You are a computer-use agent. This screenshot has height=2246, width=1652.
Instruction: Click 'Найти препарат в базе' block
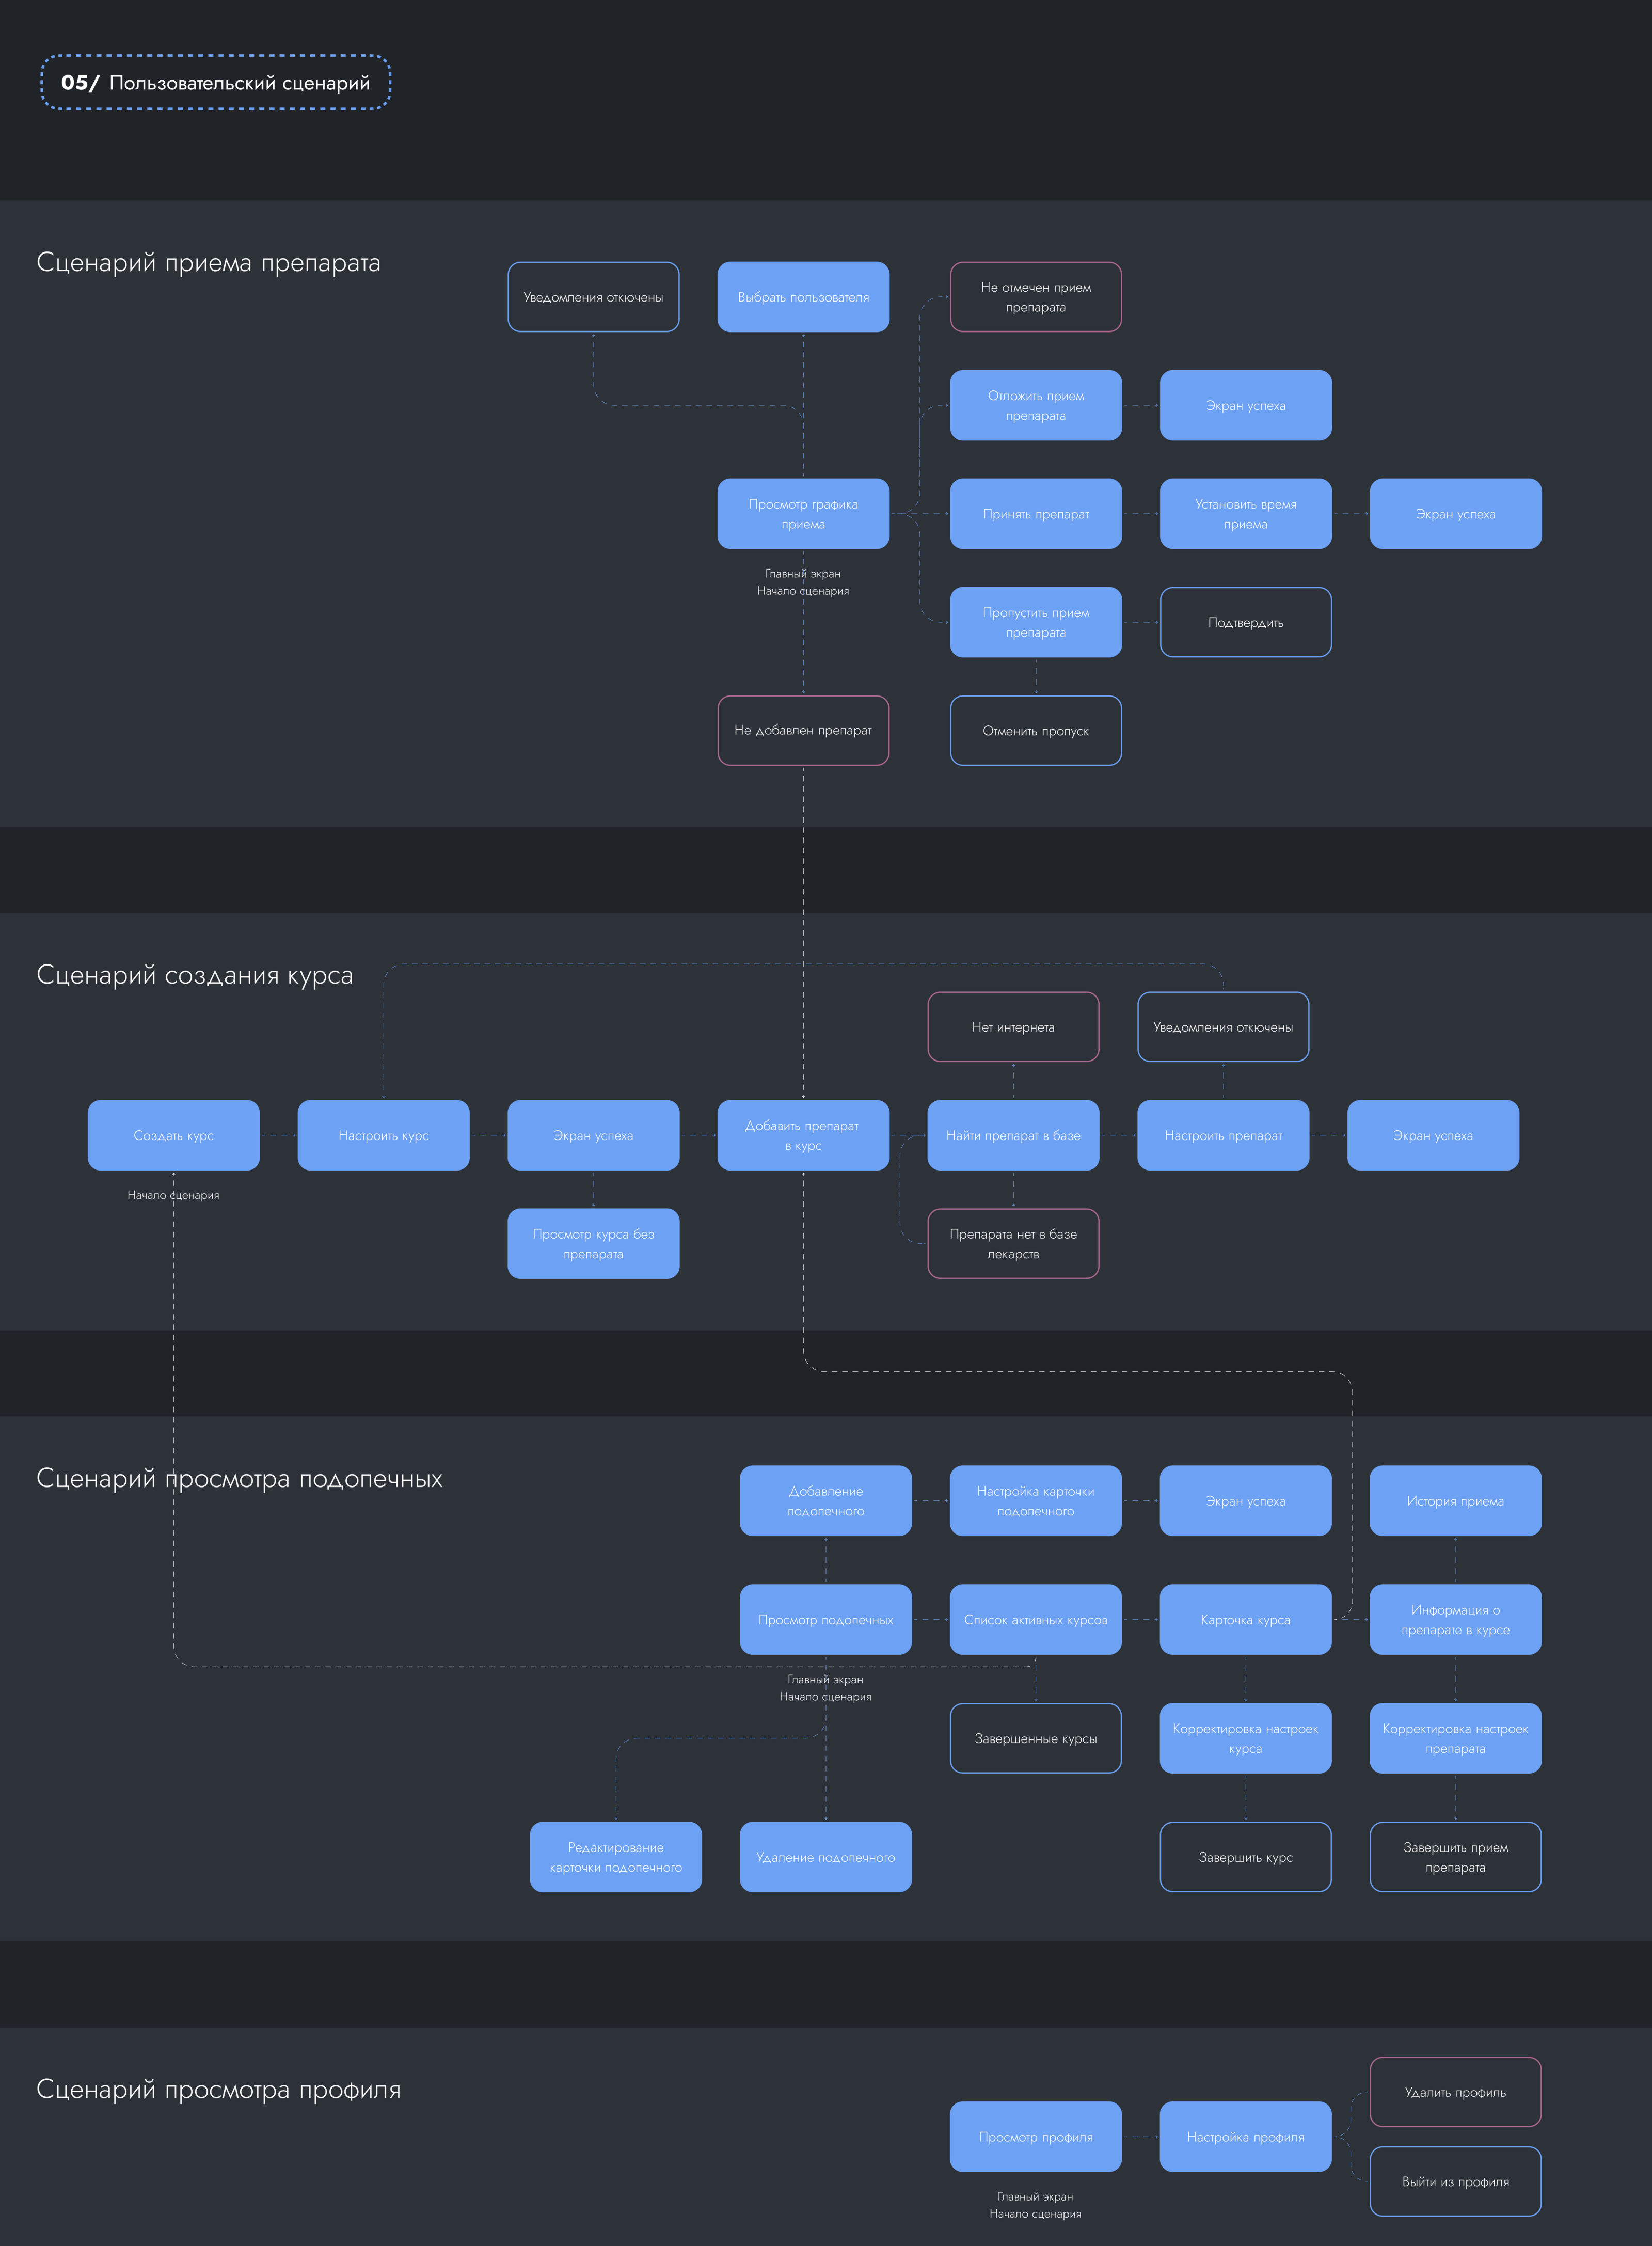coord(1013,1135)
